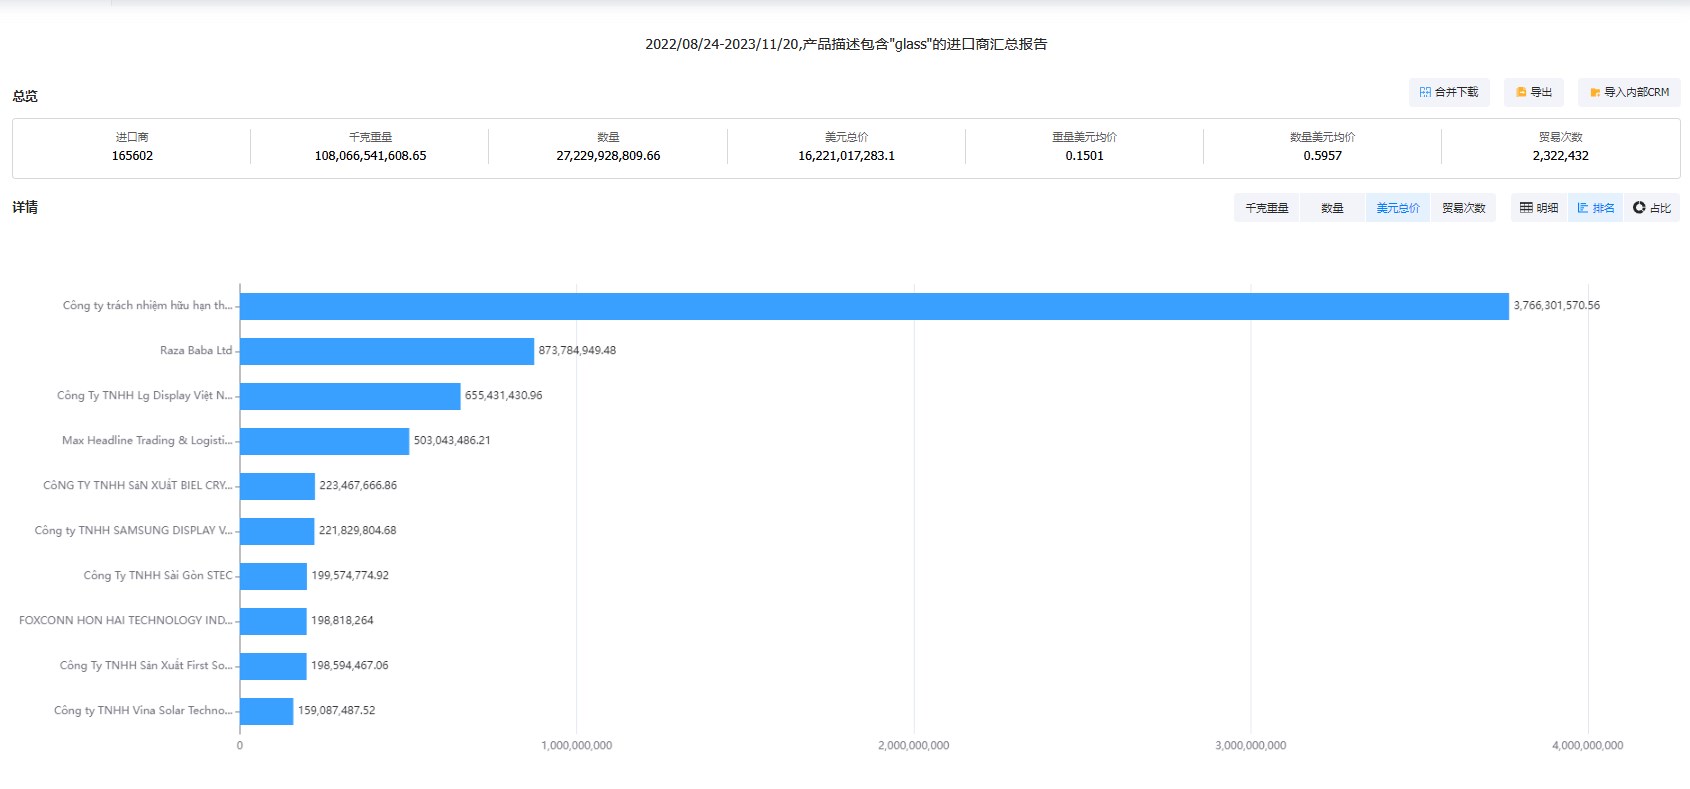Click label 'Max Headline Trading & Logisti...'
This screenshot has width=1690, height=789.
point(147,440)
